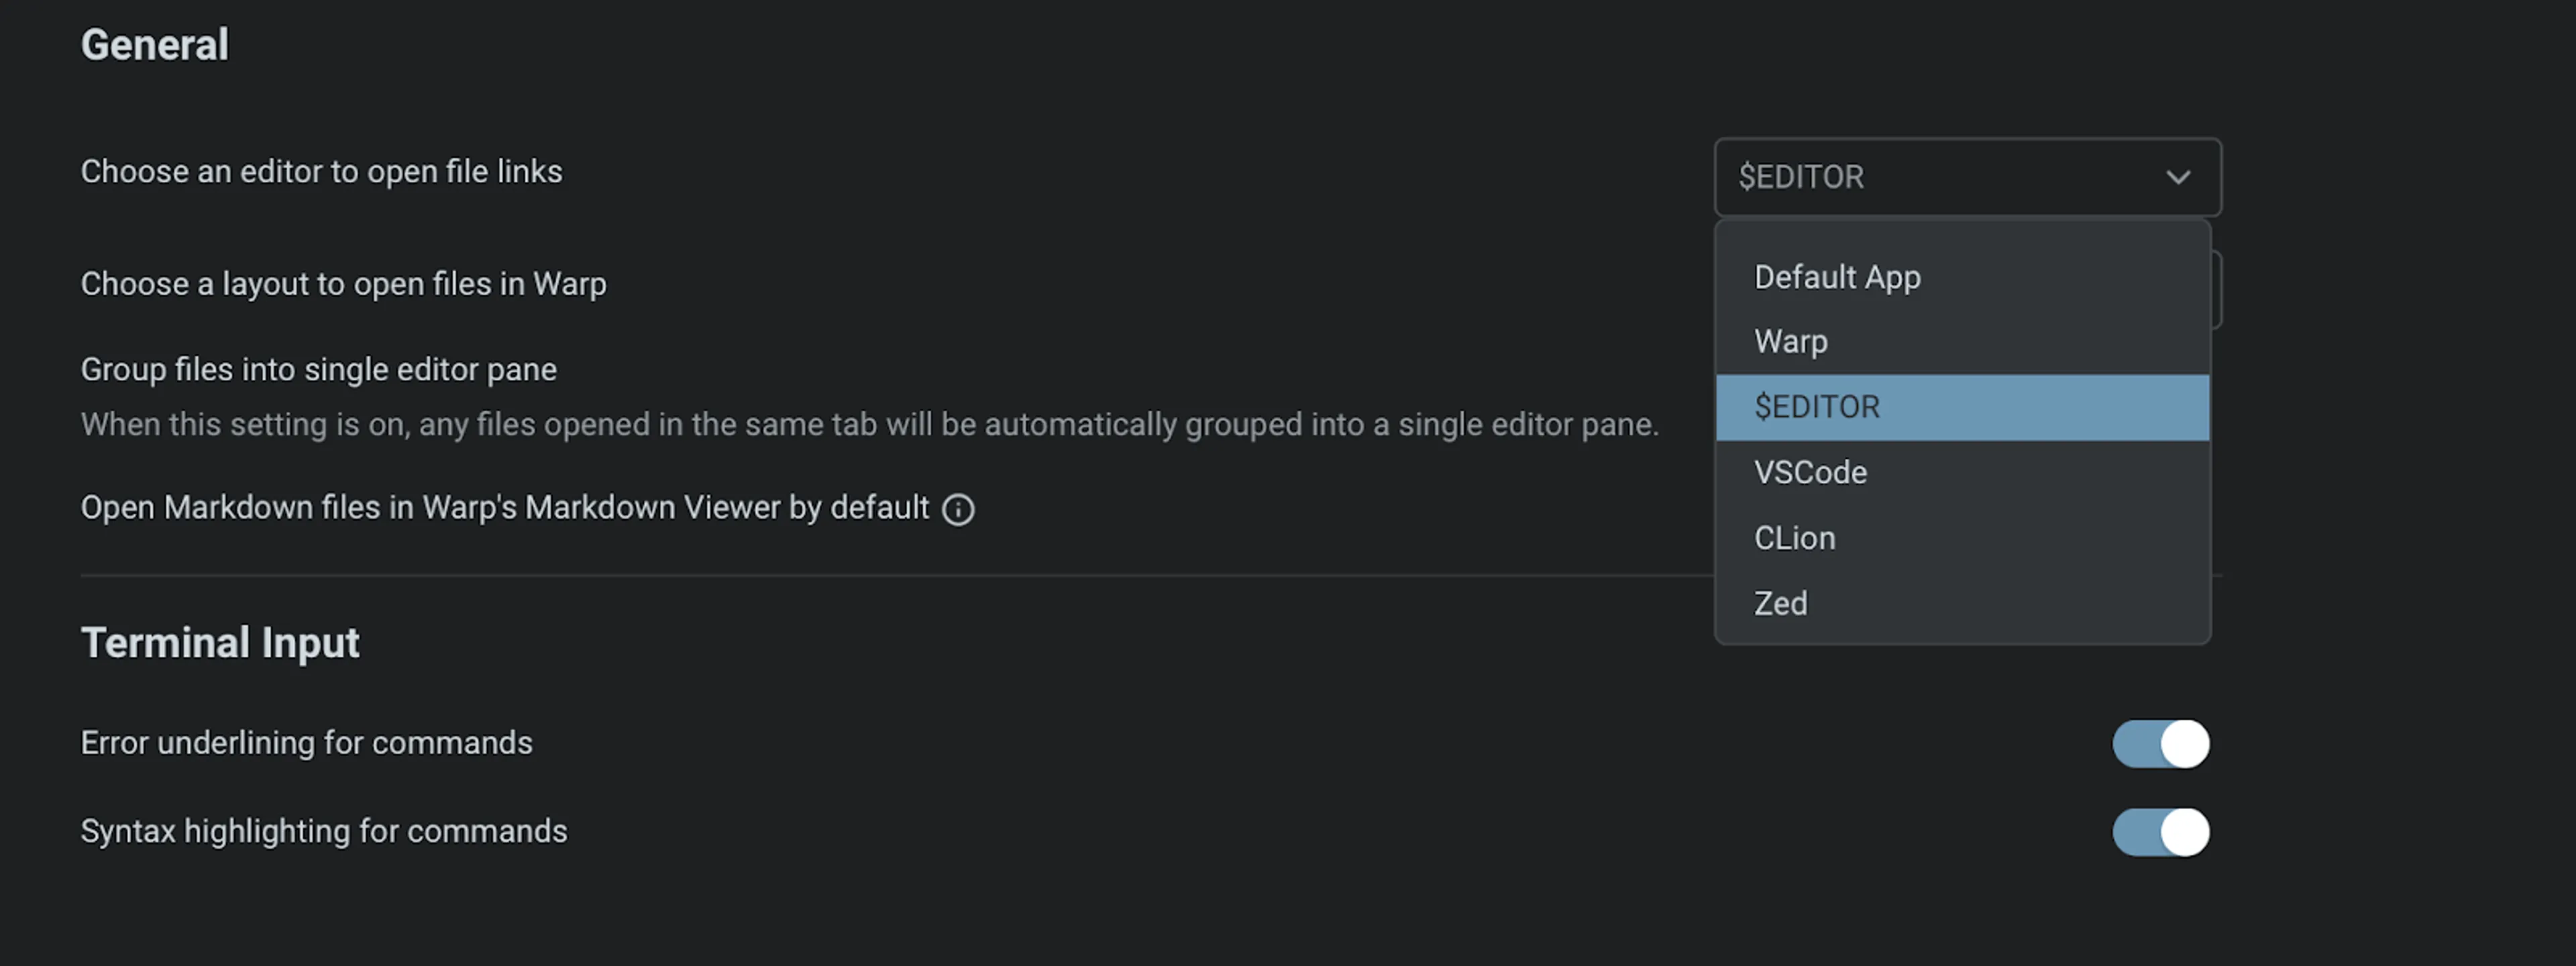Click the grouped editor pane description text
Image resolution: width=2576 pixels, height=966 pixels.
pyautogui.click(x=869, y=425)
